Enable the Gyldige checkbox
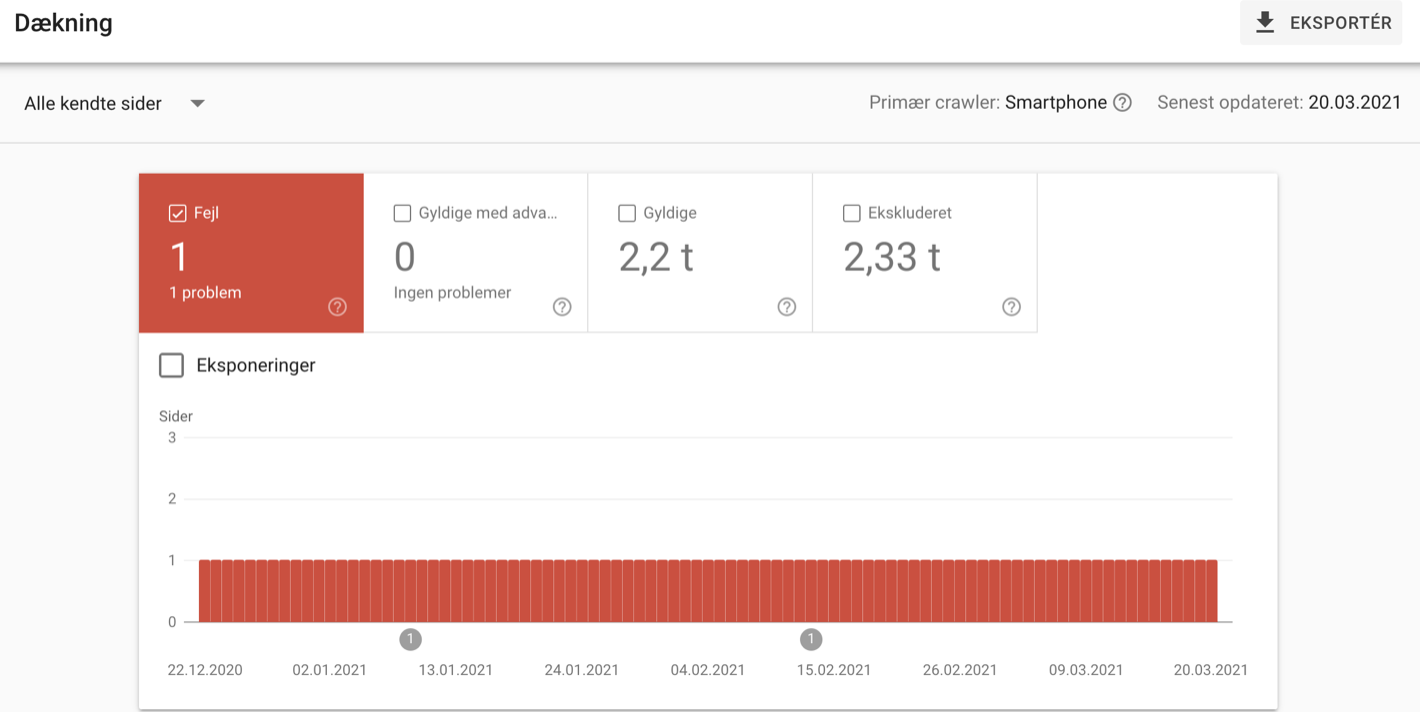 click(627, 213)
